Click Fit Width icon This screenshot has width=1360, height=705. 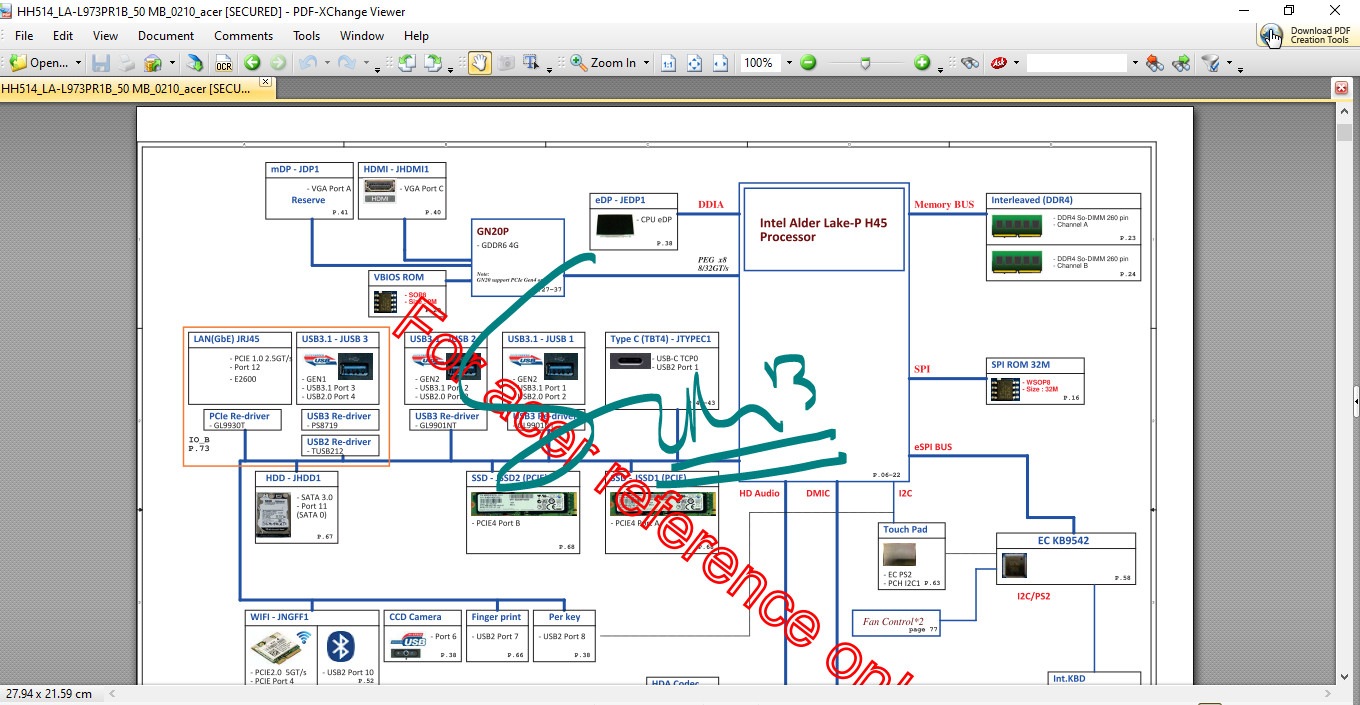[720, 63]
